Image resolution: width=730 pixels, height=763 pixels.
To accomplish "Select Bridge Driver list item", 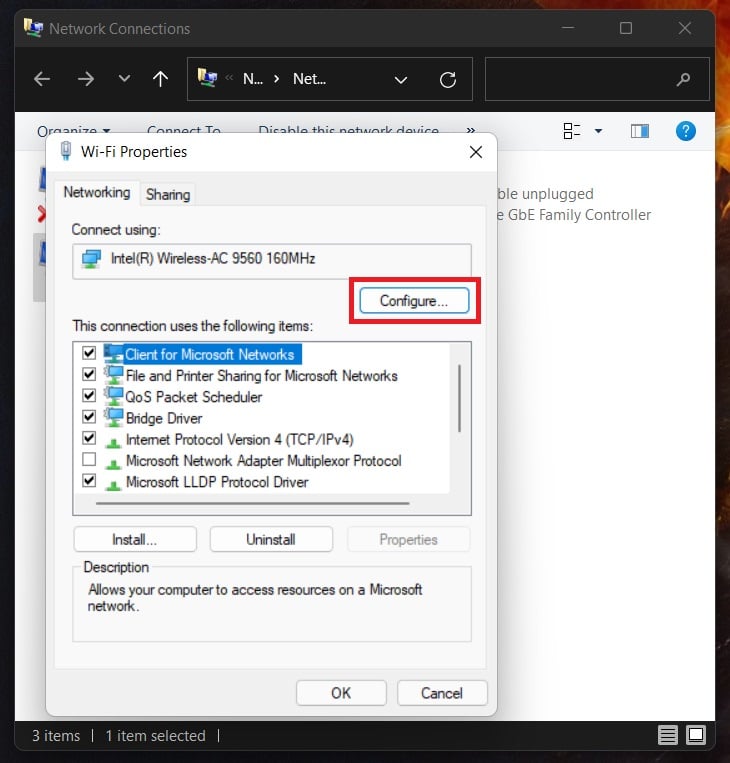I will [164, 418].
